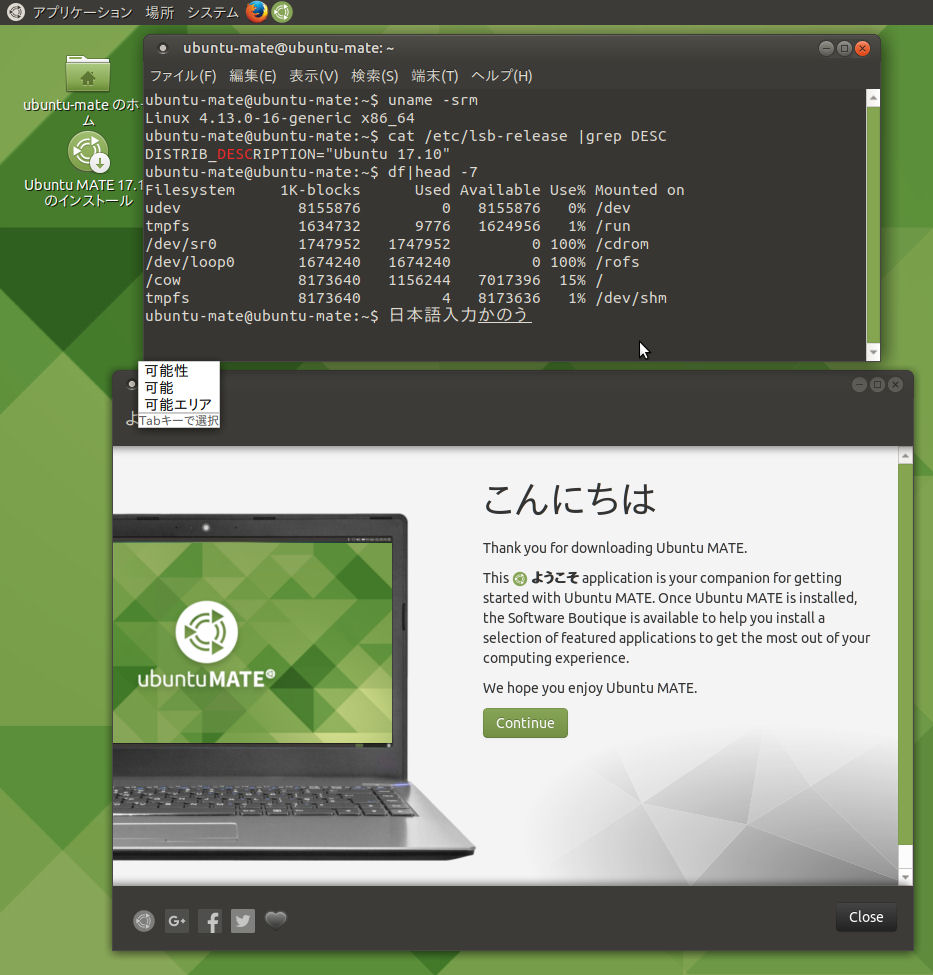Maximize the Welcome window

click(x=877, y=385)
